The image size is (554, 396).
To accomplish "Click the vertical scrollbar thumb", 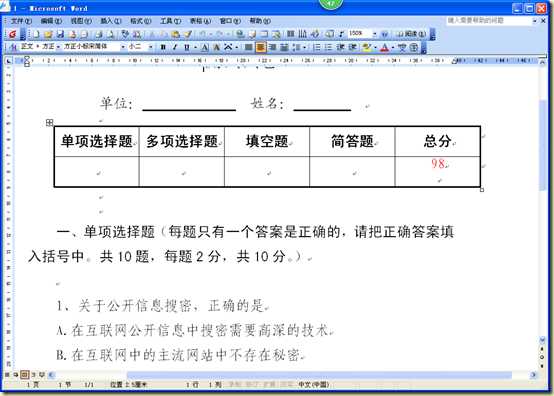I will pyautogui.click(x=543, y=145).
